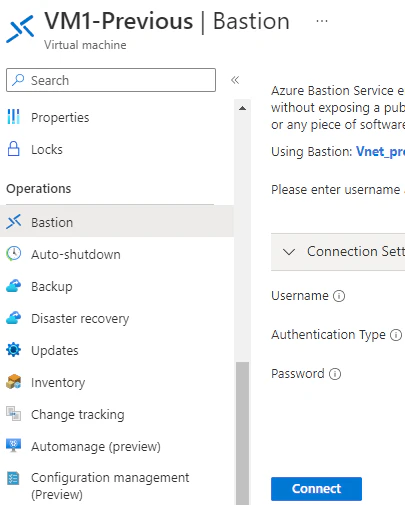This screenshot has height=505, width=405.
Task: Click the Updates gear icon
Action: [14, 350]
